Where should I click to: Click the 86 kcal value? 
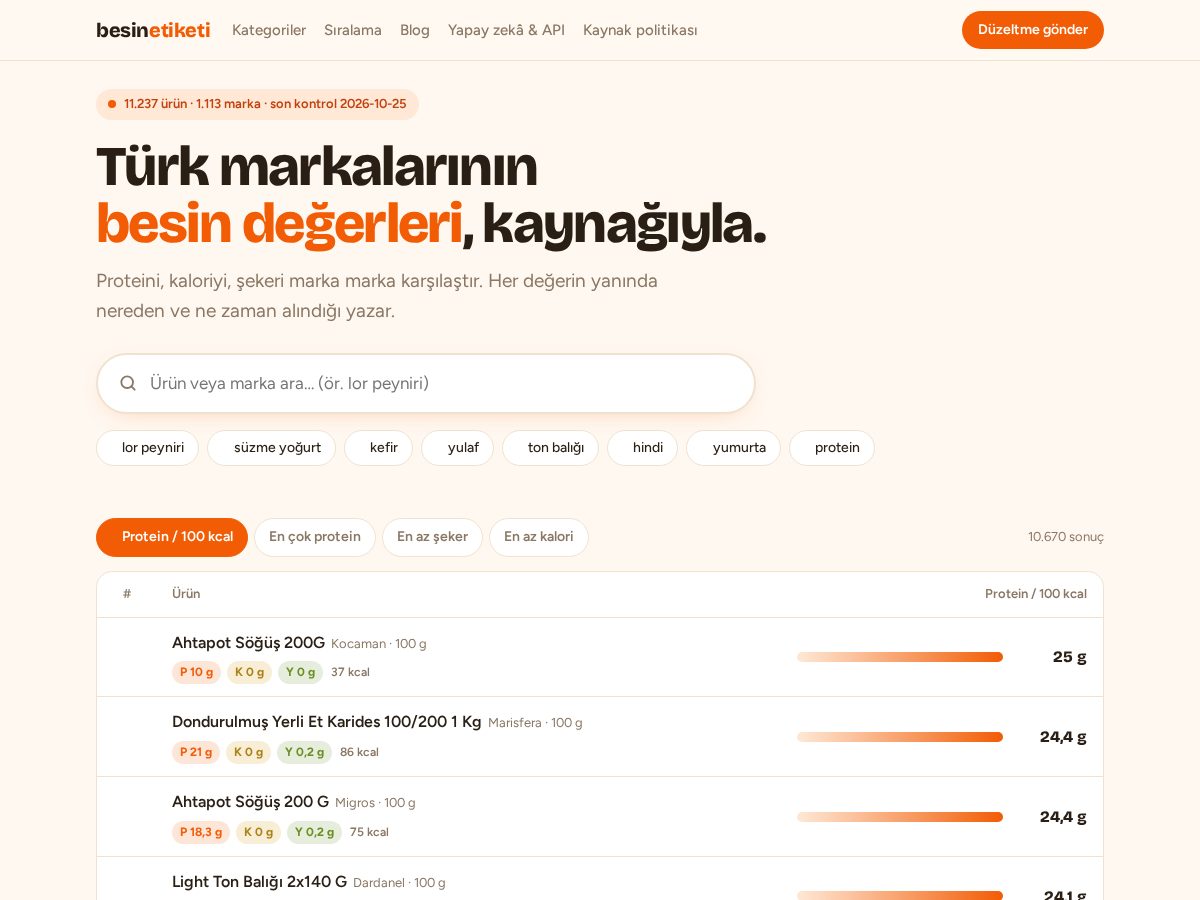pyautogui.click(x=359, y=752)
